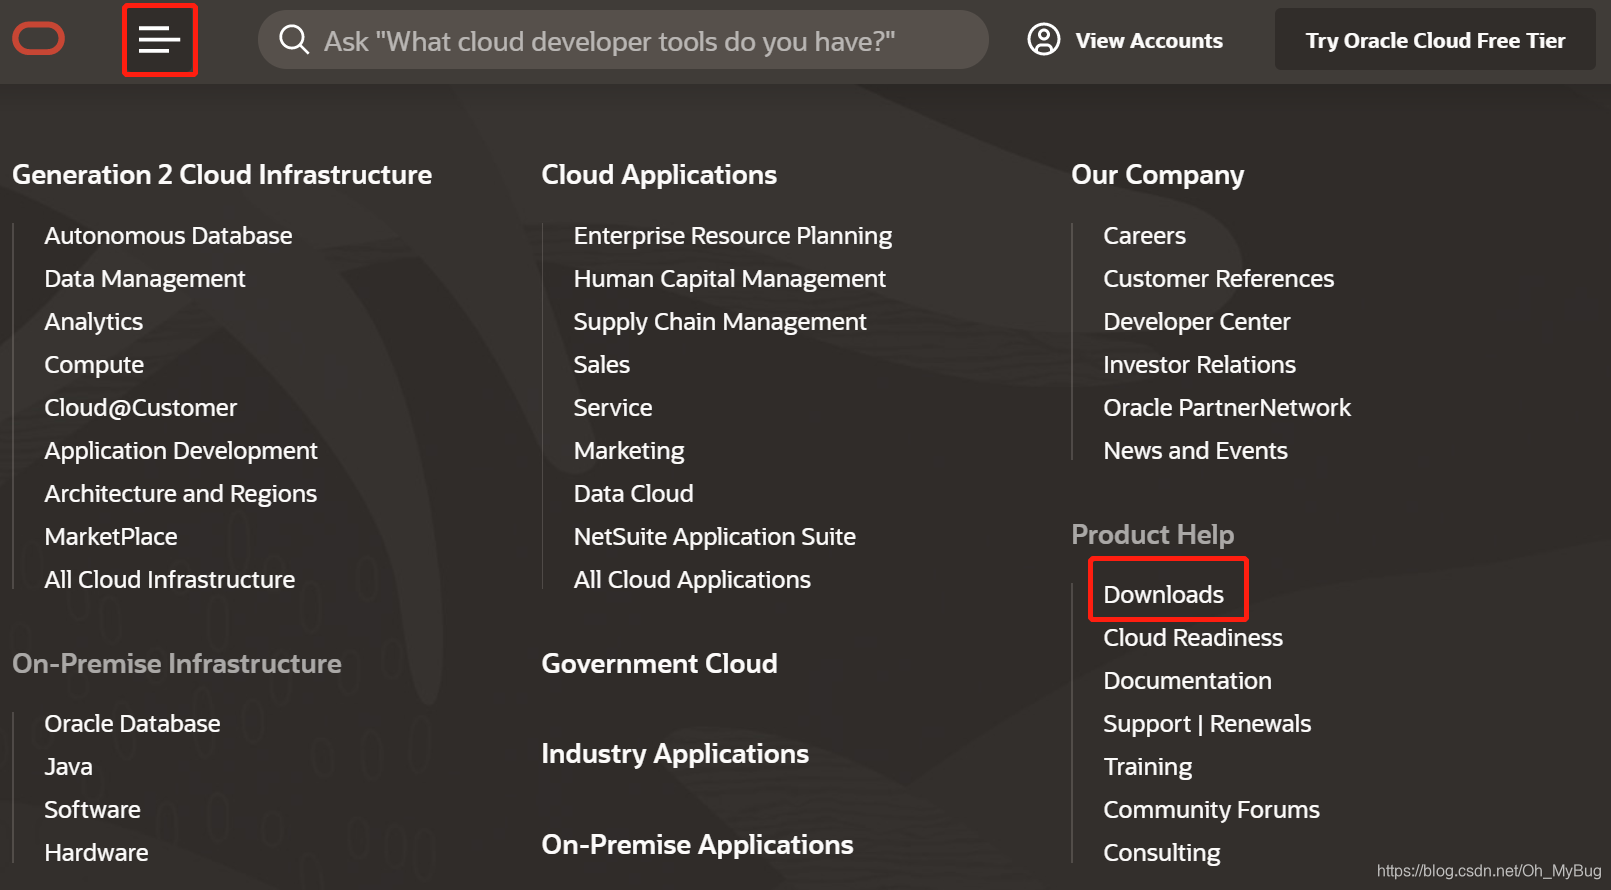
Task: Open Training link
Action: [x=1148, y=767]
